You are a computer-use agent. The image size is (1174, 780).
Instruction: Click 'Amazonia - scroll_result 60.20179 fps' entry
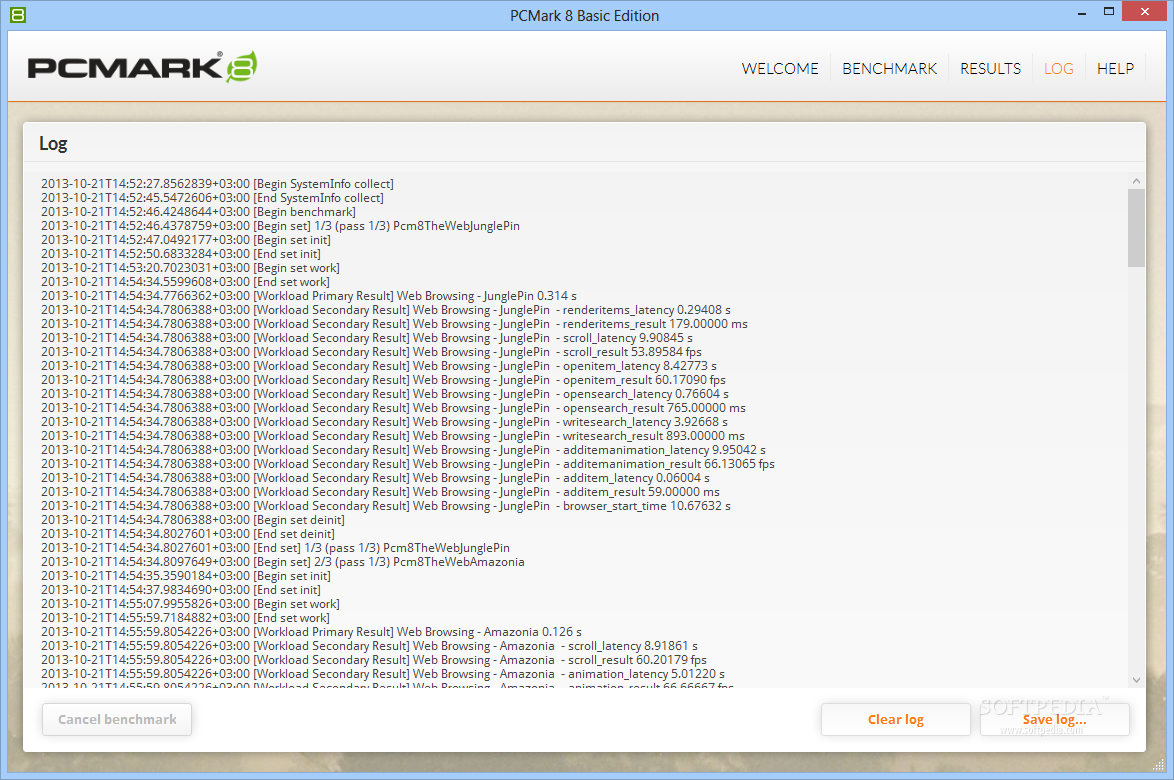[374, 659]
